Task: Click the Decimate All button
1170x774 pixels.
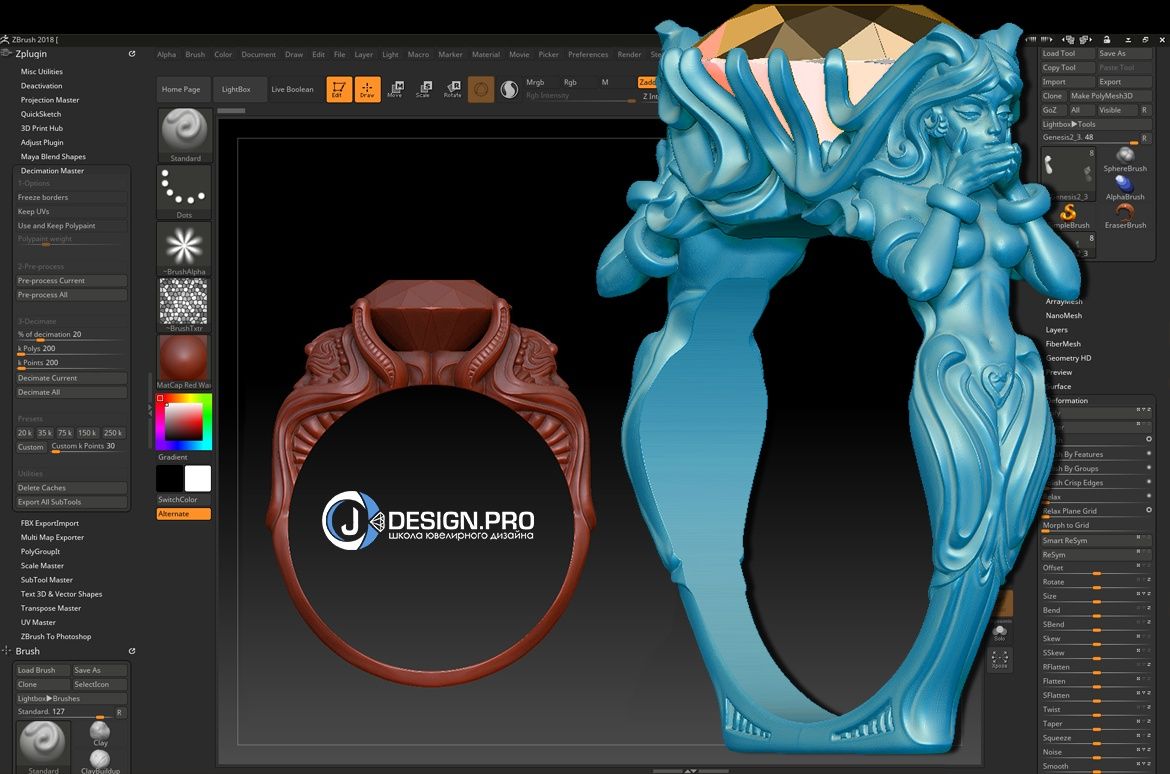Action: [72, 393]
